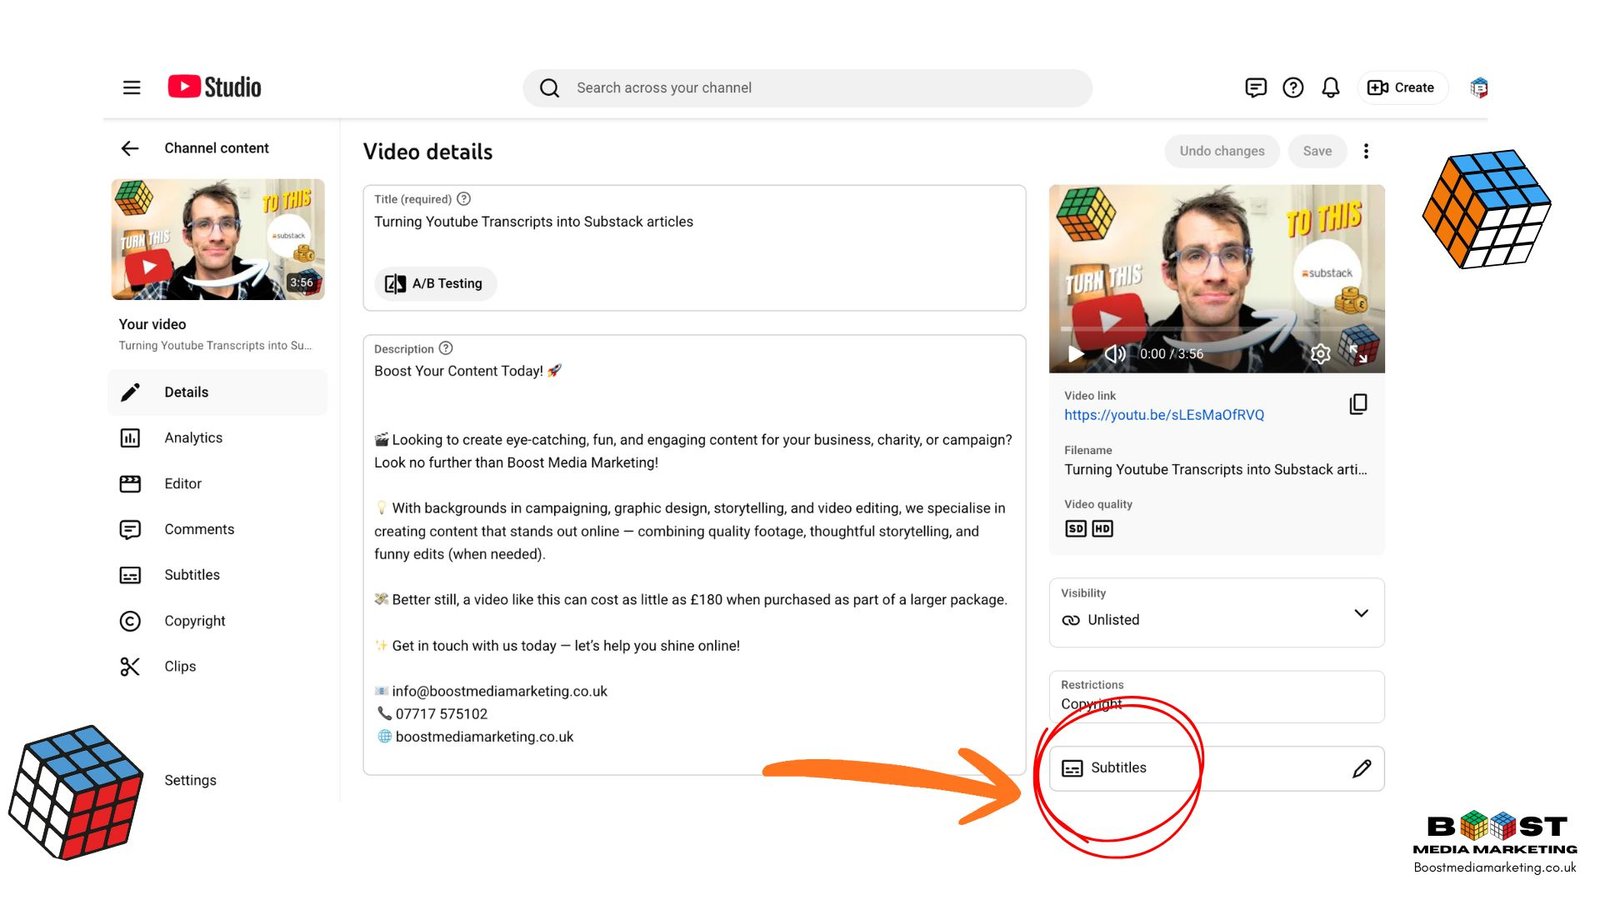Click the Save button

1317,151
